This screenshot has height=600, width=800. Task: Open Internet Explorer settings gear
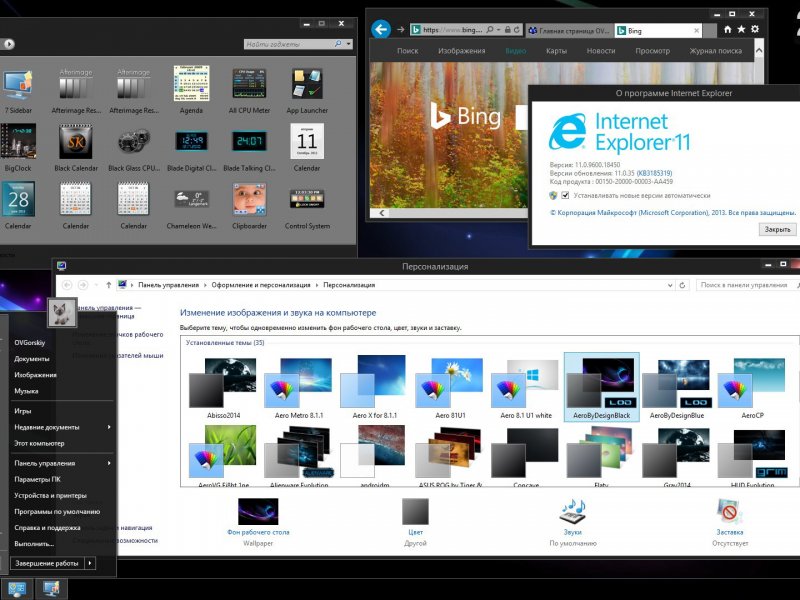pyautogui.click(x=755, y=30)
